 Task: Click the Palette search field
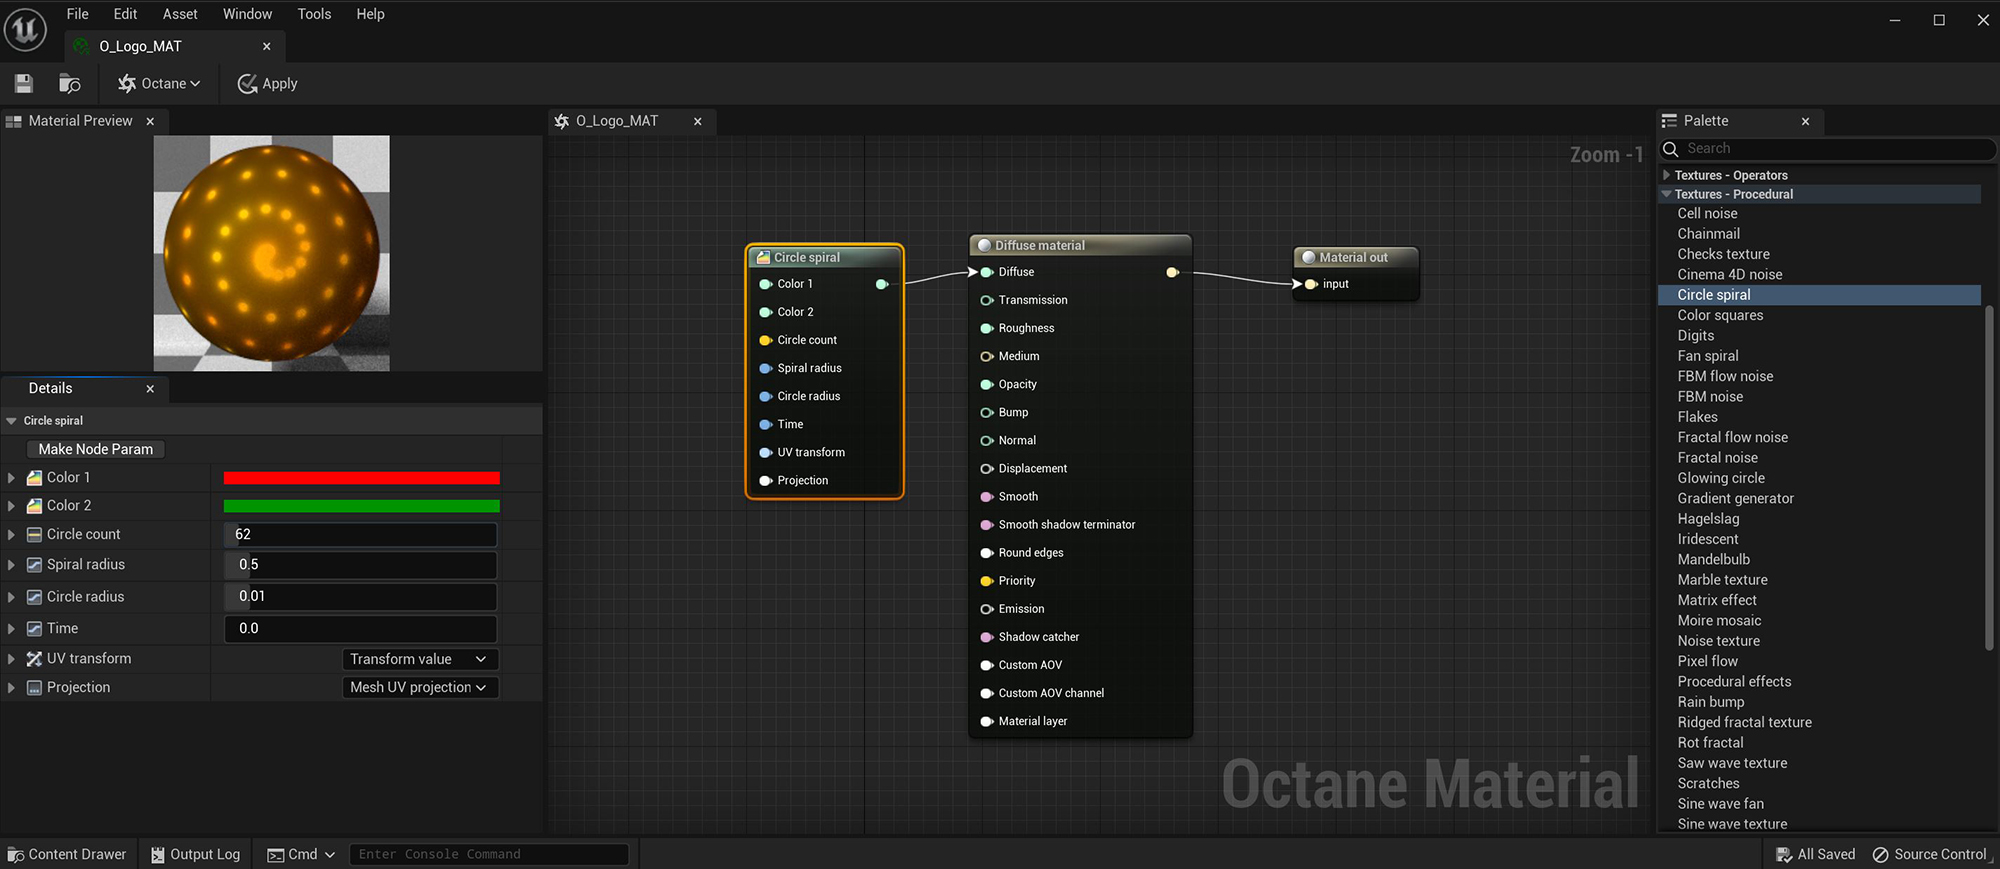click(x=1828, y=149)
